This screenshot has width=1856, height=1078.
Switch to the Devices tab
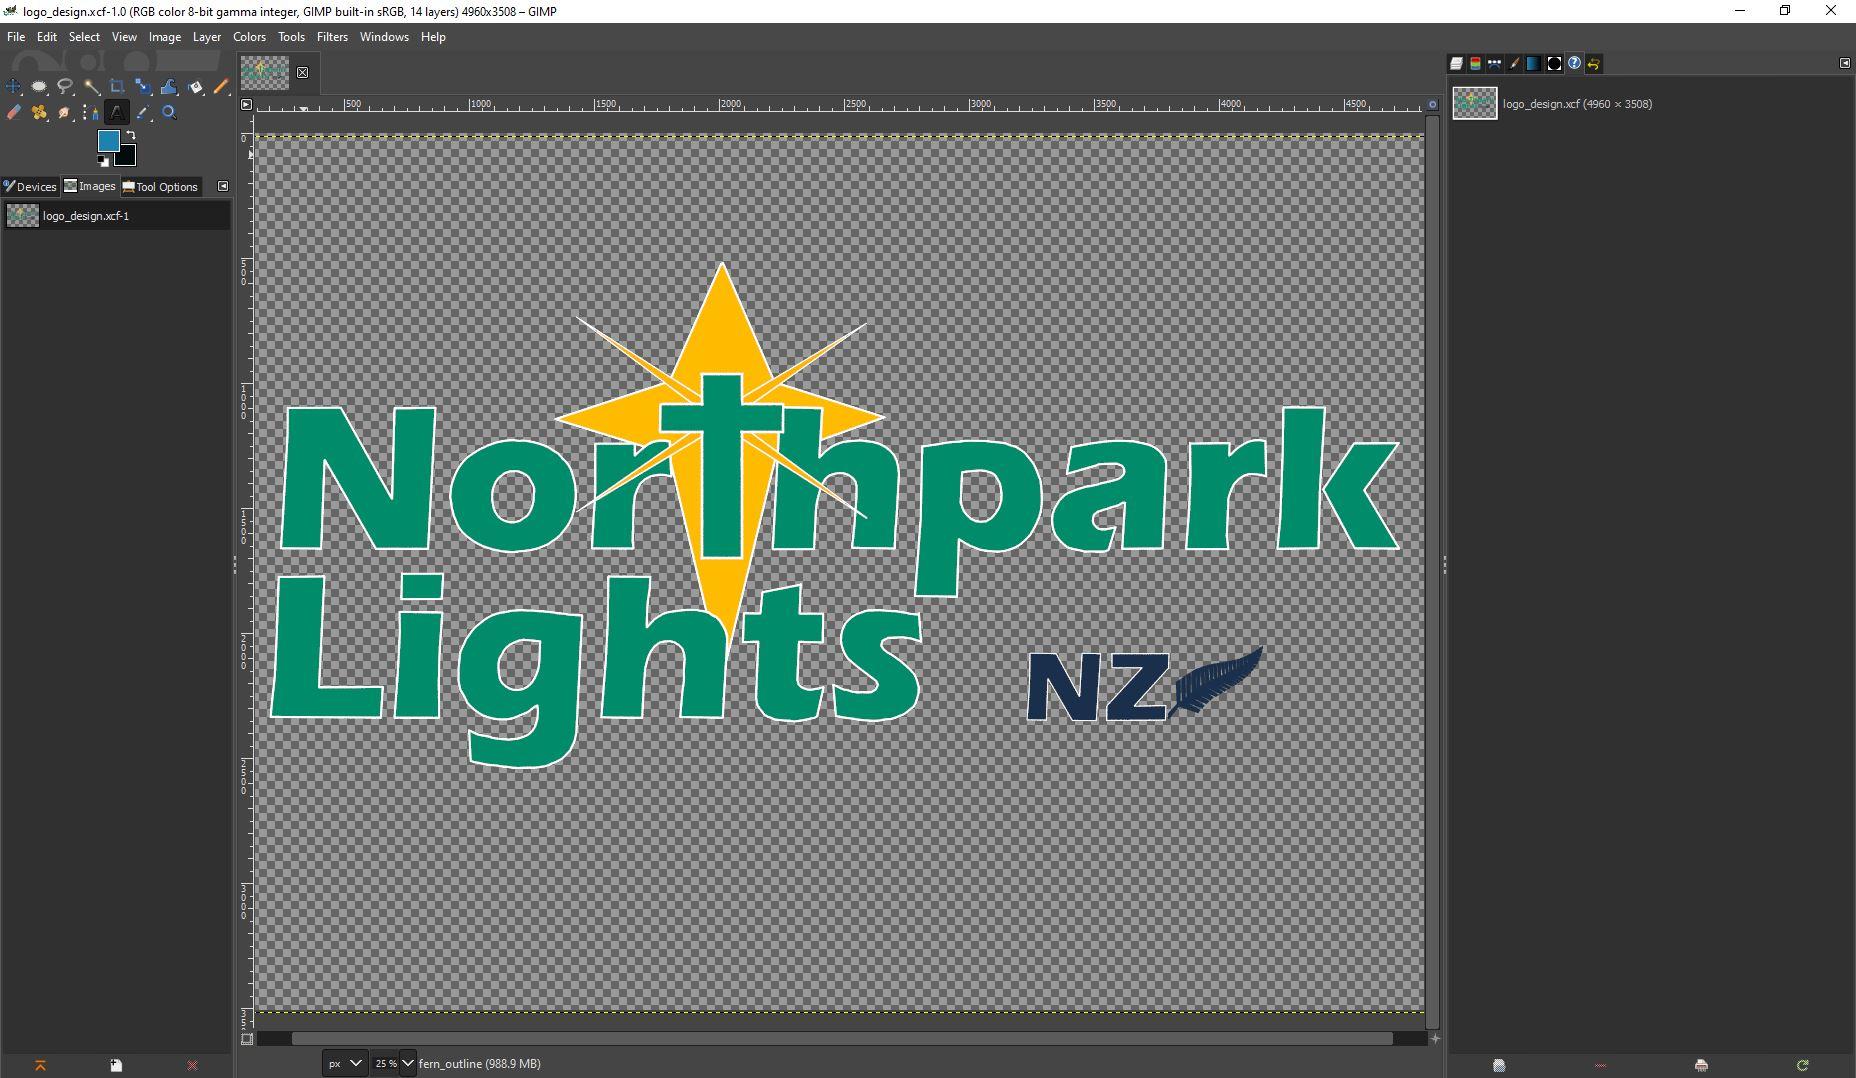30,186
